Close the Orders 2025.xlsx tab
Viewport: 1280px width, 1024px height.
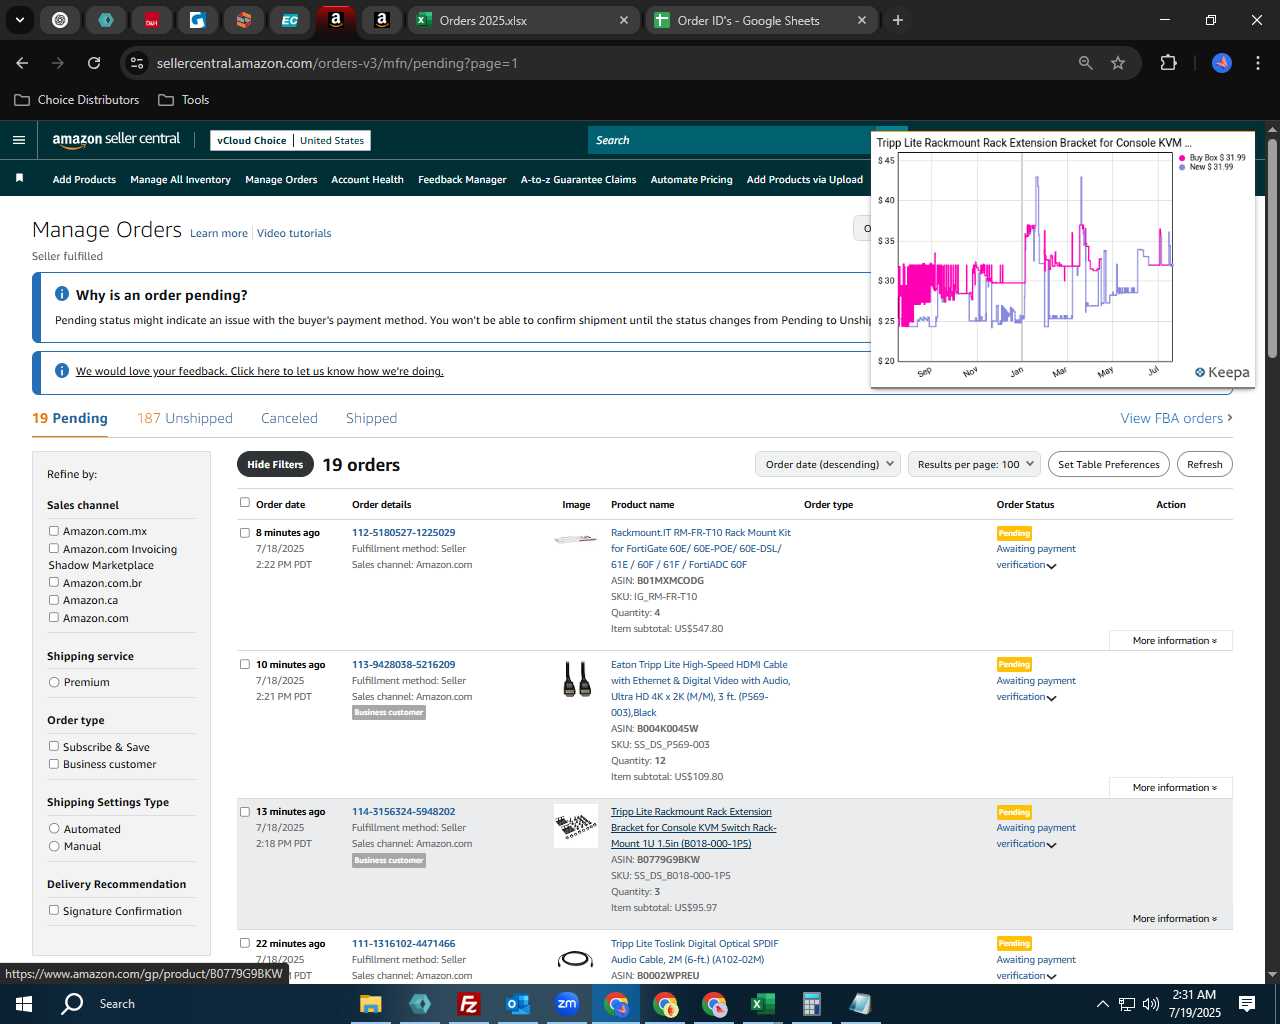pyautogui.click(x=624, y=20)
